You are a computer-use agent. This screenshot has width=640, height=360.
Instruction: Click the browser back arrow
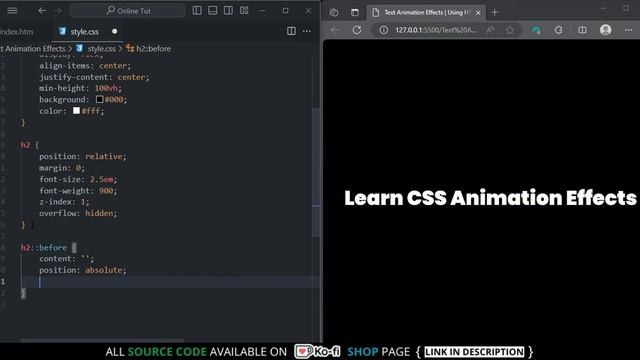pos(334,30)
